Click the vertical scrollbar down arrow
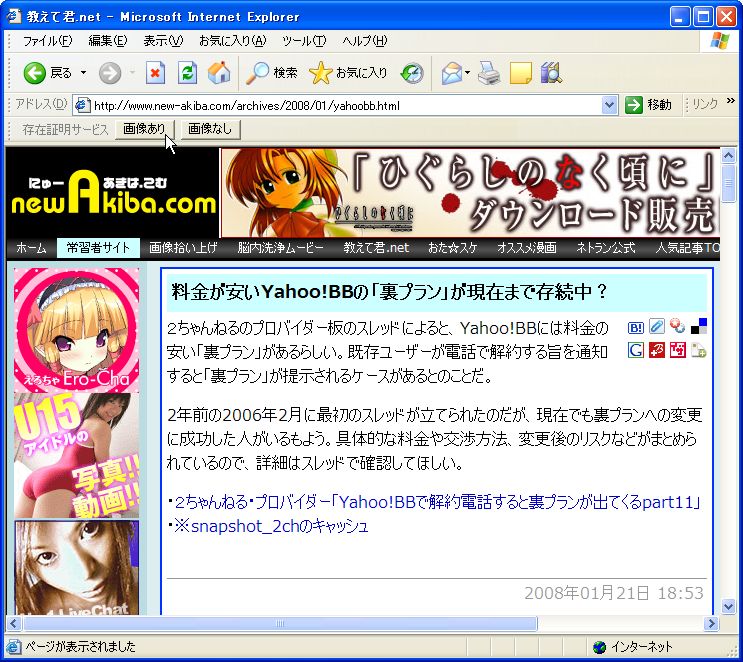Image resolution: width=743 pixels, height=662 pixels. click(728, 606)
